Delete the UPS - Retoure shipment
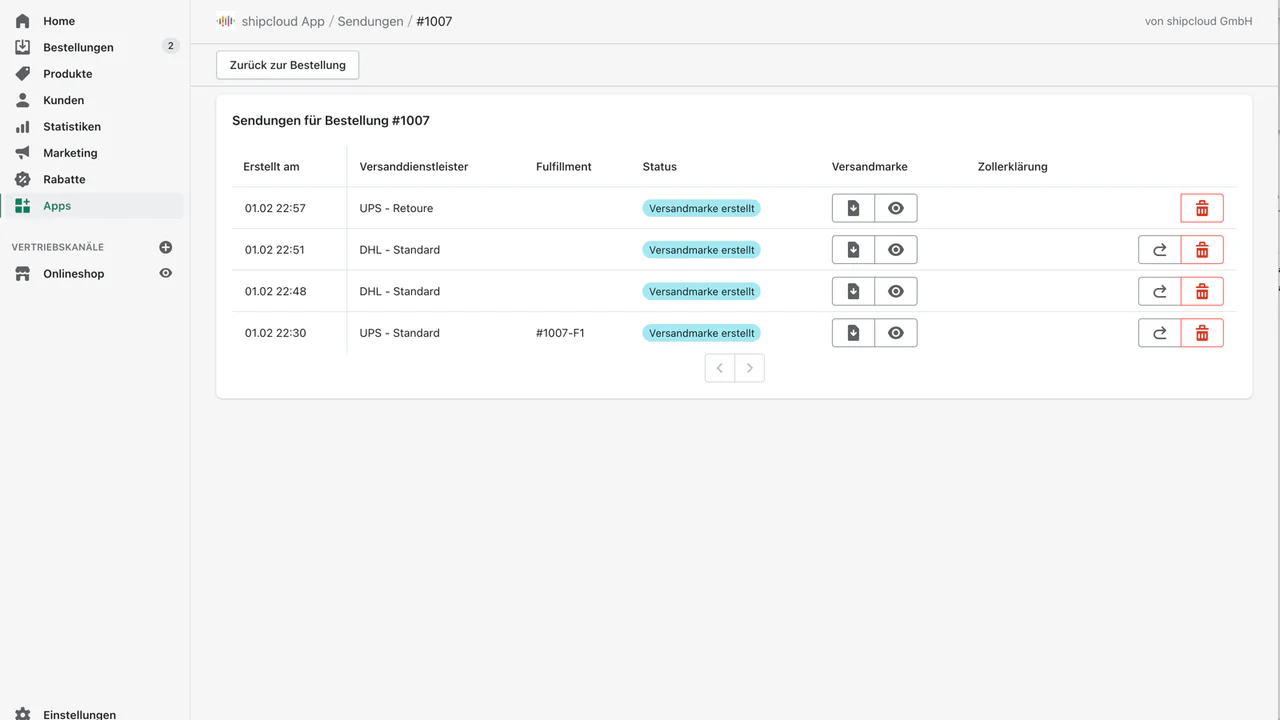 1202,208
